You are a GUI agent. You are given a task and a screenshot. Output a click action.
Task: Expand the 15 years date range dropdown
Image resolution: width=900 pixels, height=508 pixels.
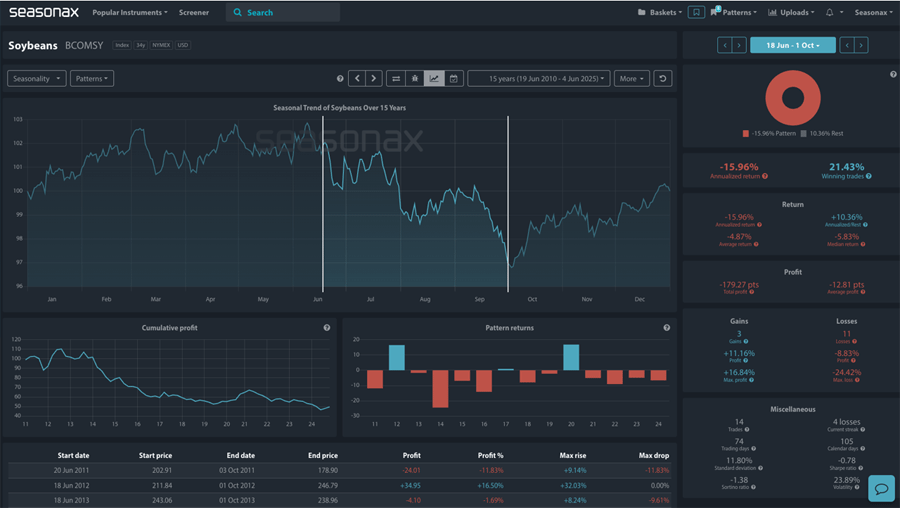click(539, 78)
